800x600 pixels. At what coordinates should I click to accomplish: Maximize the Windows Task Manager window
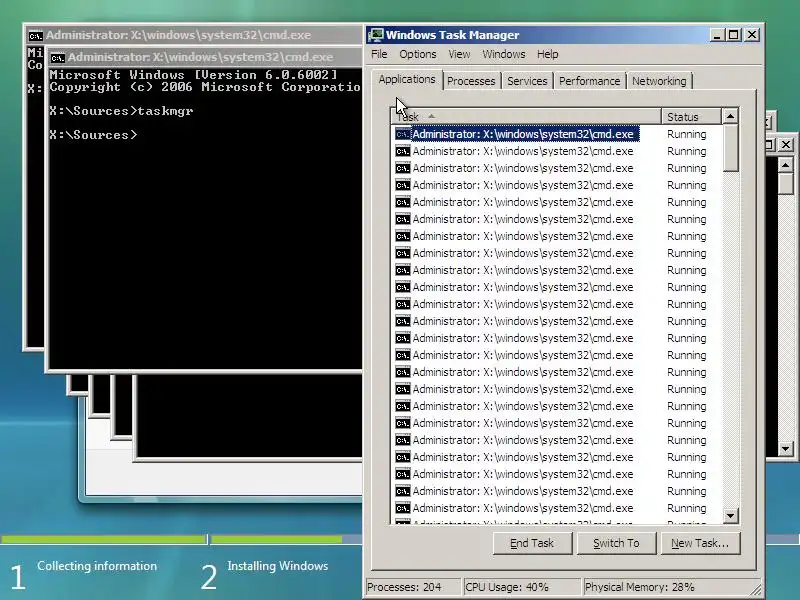click(x=734, y=35)
